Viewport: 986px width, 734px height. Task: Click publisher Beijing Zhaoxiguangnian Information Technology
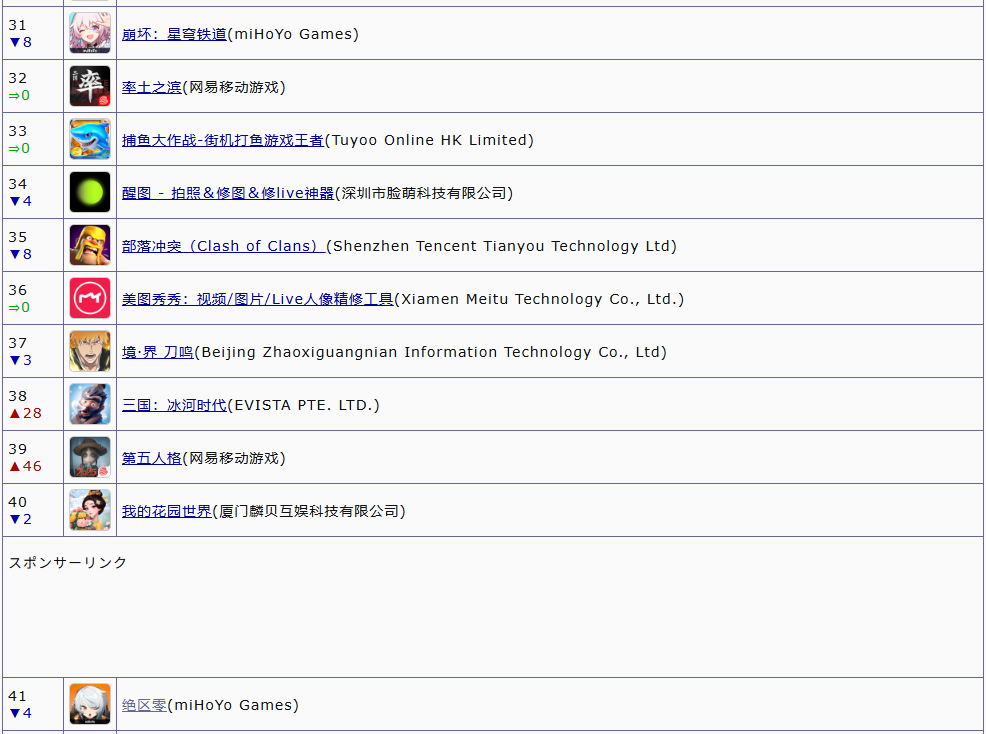[x=431, y=352]
